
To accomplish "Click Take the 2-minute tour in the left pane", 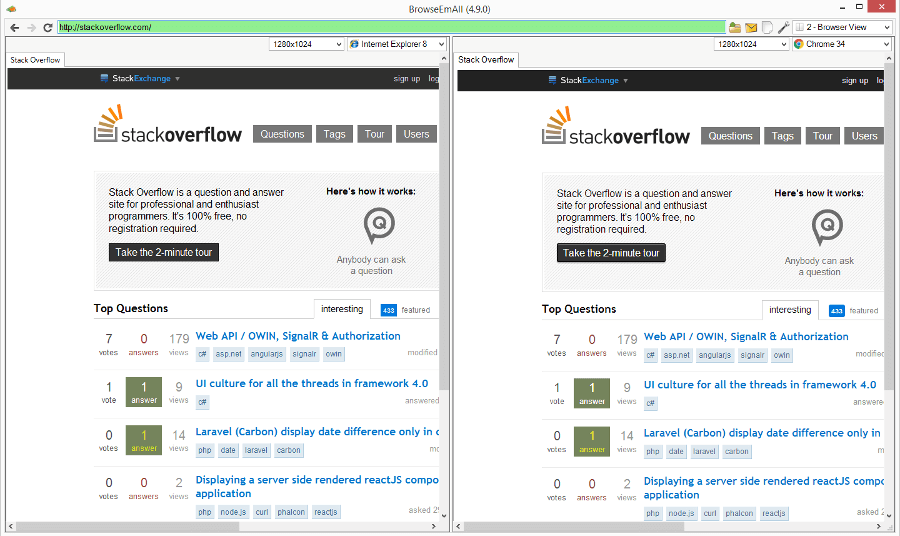I will click(164, 253).
